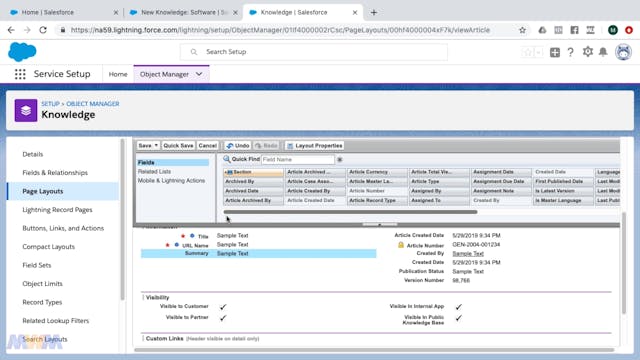The width and height of the screenshot is (640, 360).
Task: Click the Undo button
Action: coord(238,146)
